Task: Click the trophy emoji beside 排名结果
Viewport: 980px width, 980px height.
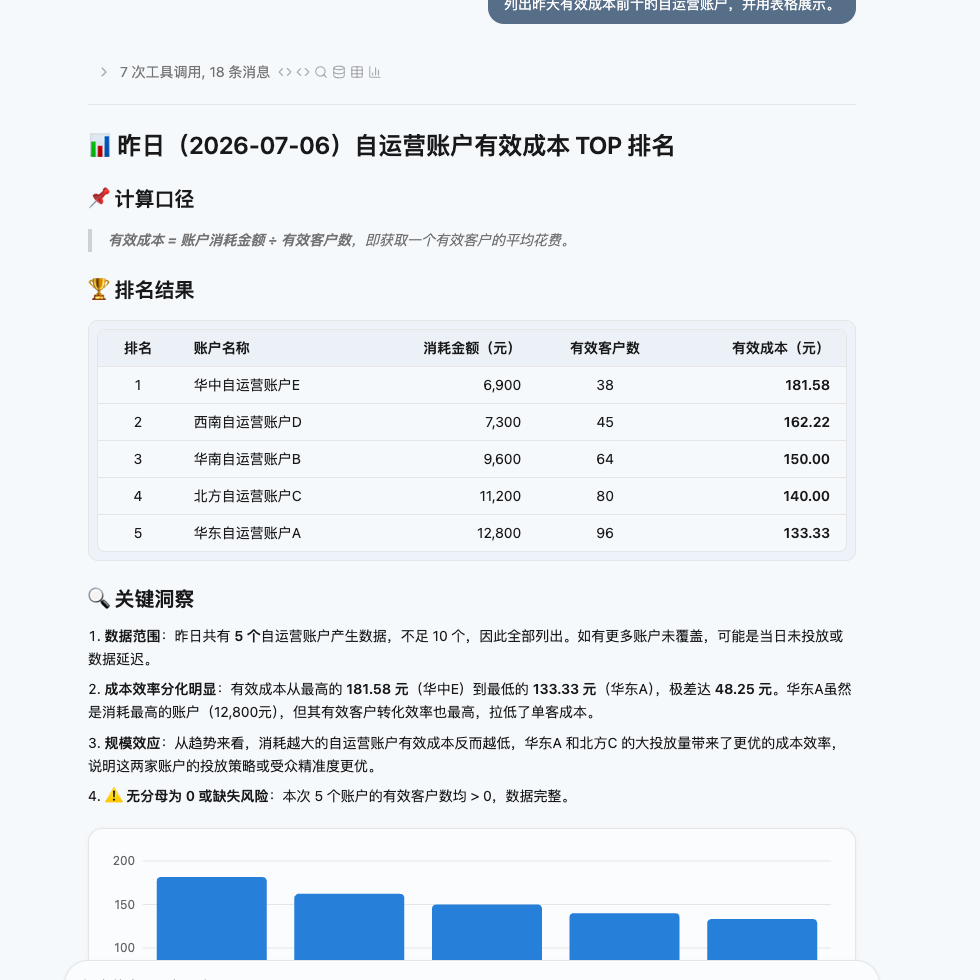Action: (x=99, y=289)
